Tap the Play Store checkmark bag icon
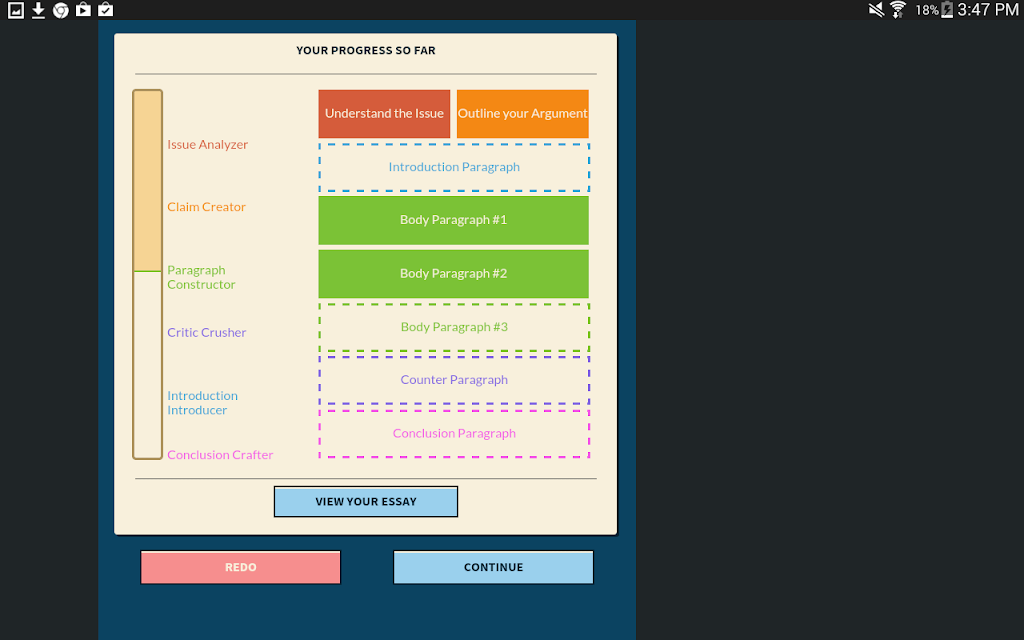This screenshot has width=1024, height=640. [105, 9]
